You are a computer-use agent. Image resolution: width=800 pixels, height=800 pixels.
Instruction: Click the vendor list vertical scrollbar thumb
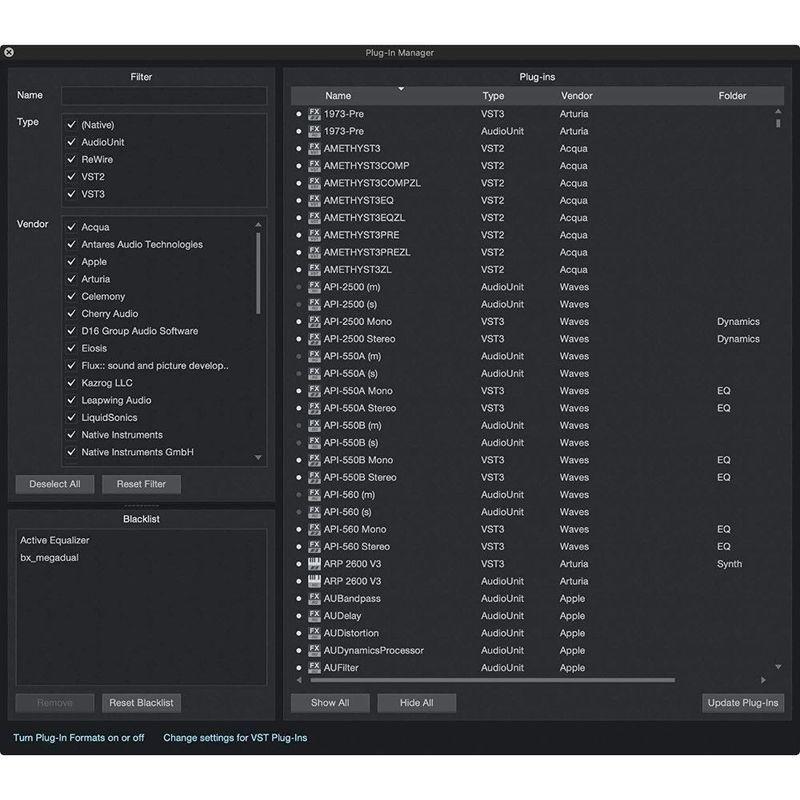pyautogui.click(x=258, y=273)
